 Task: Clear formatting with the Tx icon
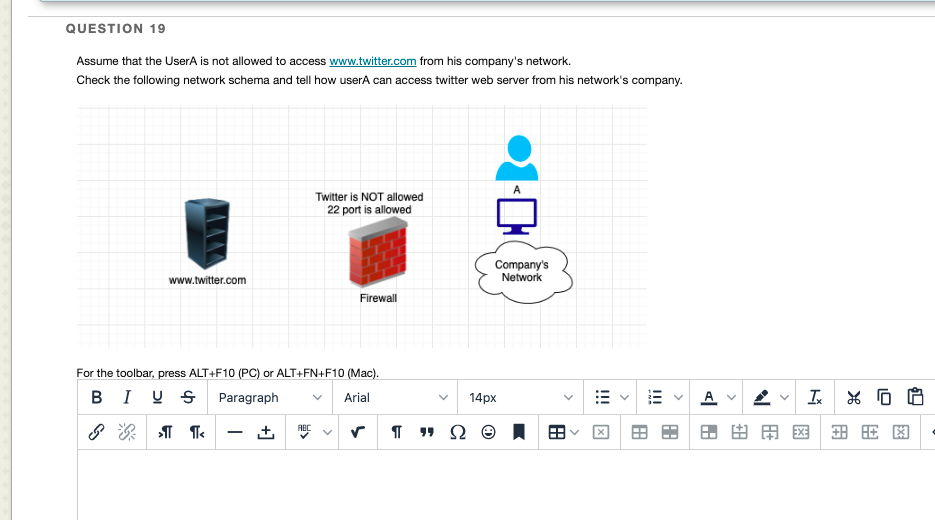click(815, 397)
